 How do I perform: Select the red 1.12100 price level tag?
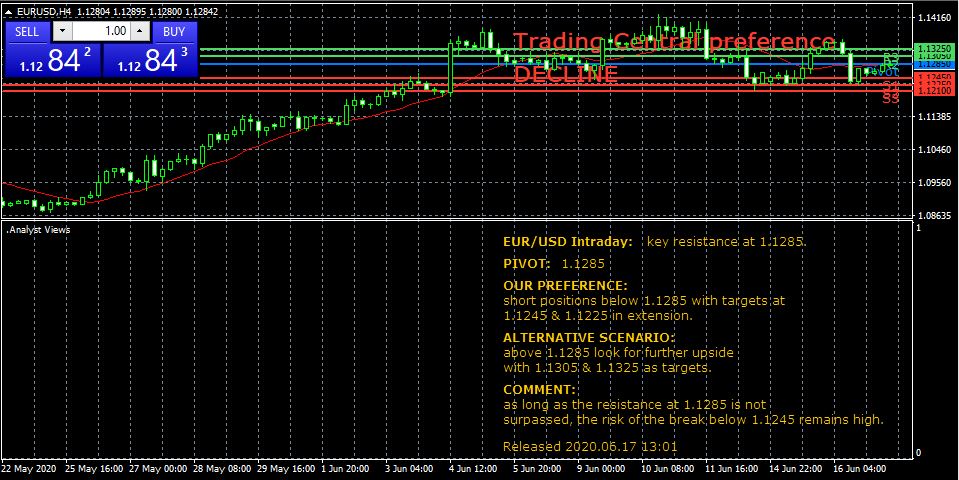point(937,91)
